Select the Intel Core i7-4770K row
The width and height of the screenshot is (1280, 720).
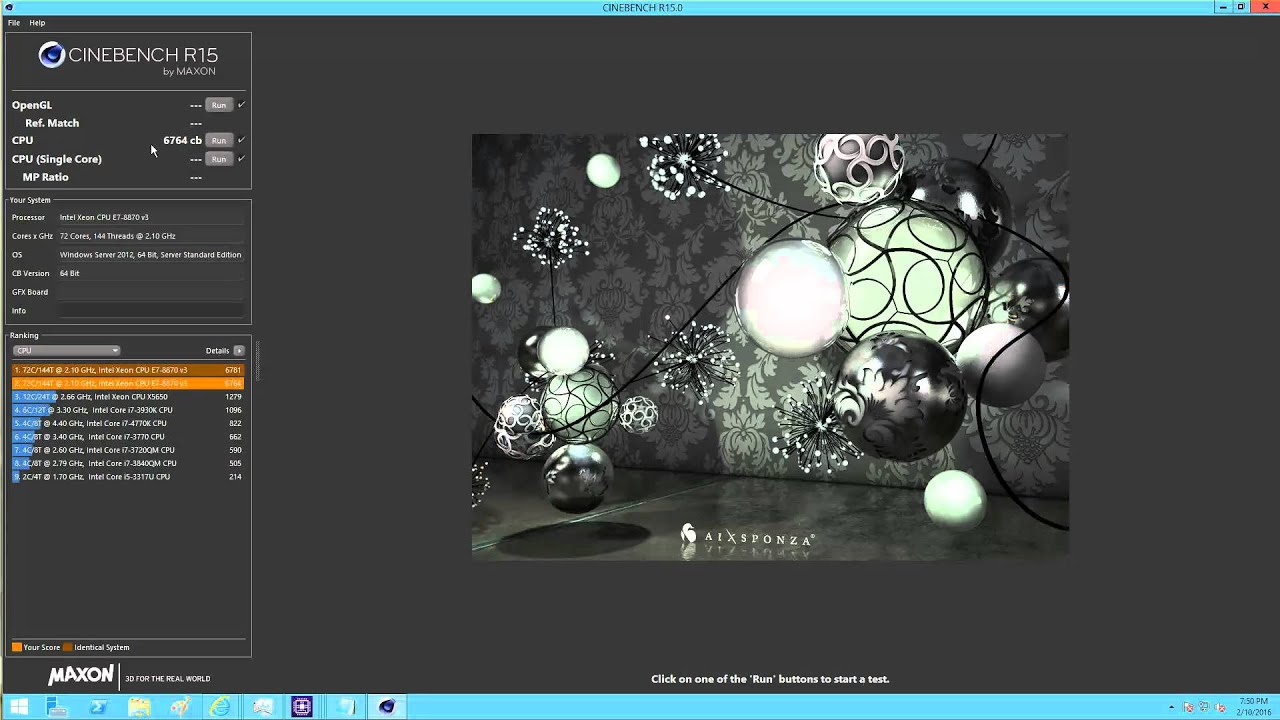coord(127,423)
